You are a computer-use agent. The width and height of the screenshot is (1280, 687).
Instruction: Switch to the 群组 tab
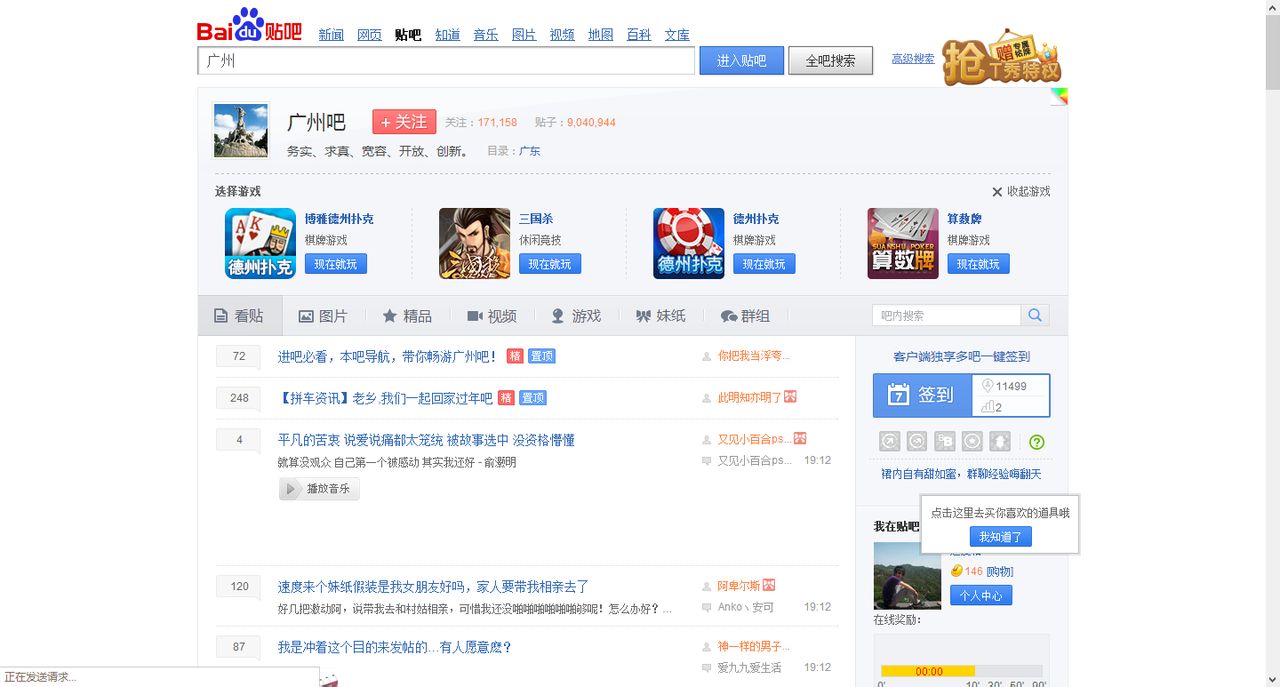pyautogui.click(x=745, y=316)
